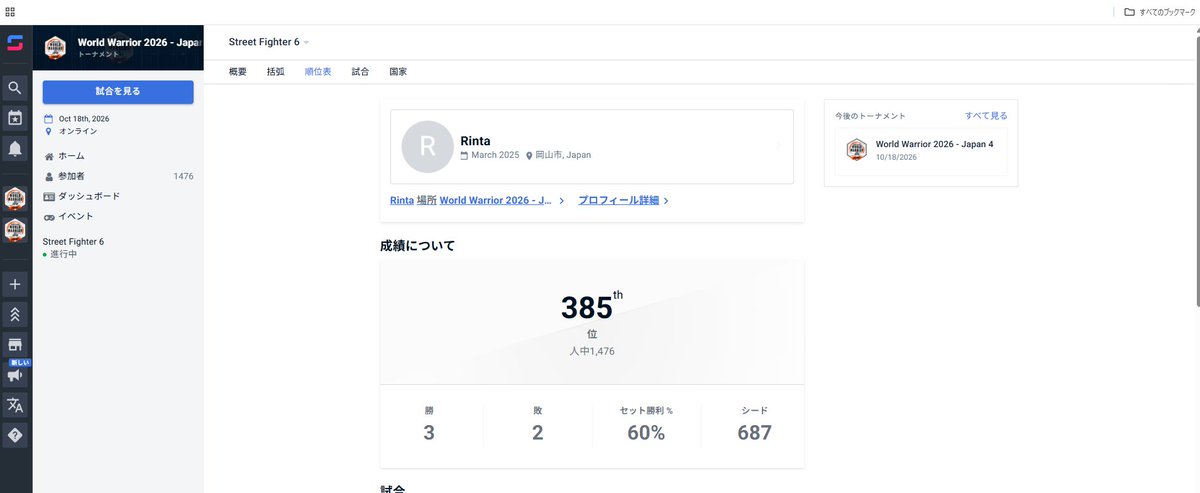
Task: Open the notifications bell icon
Action: [x=15, y=149]
